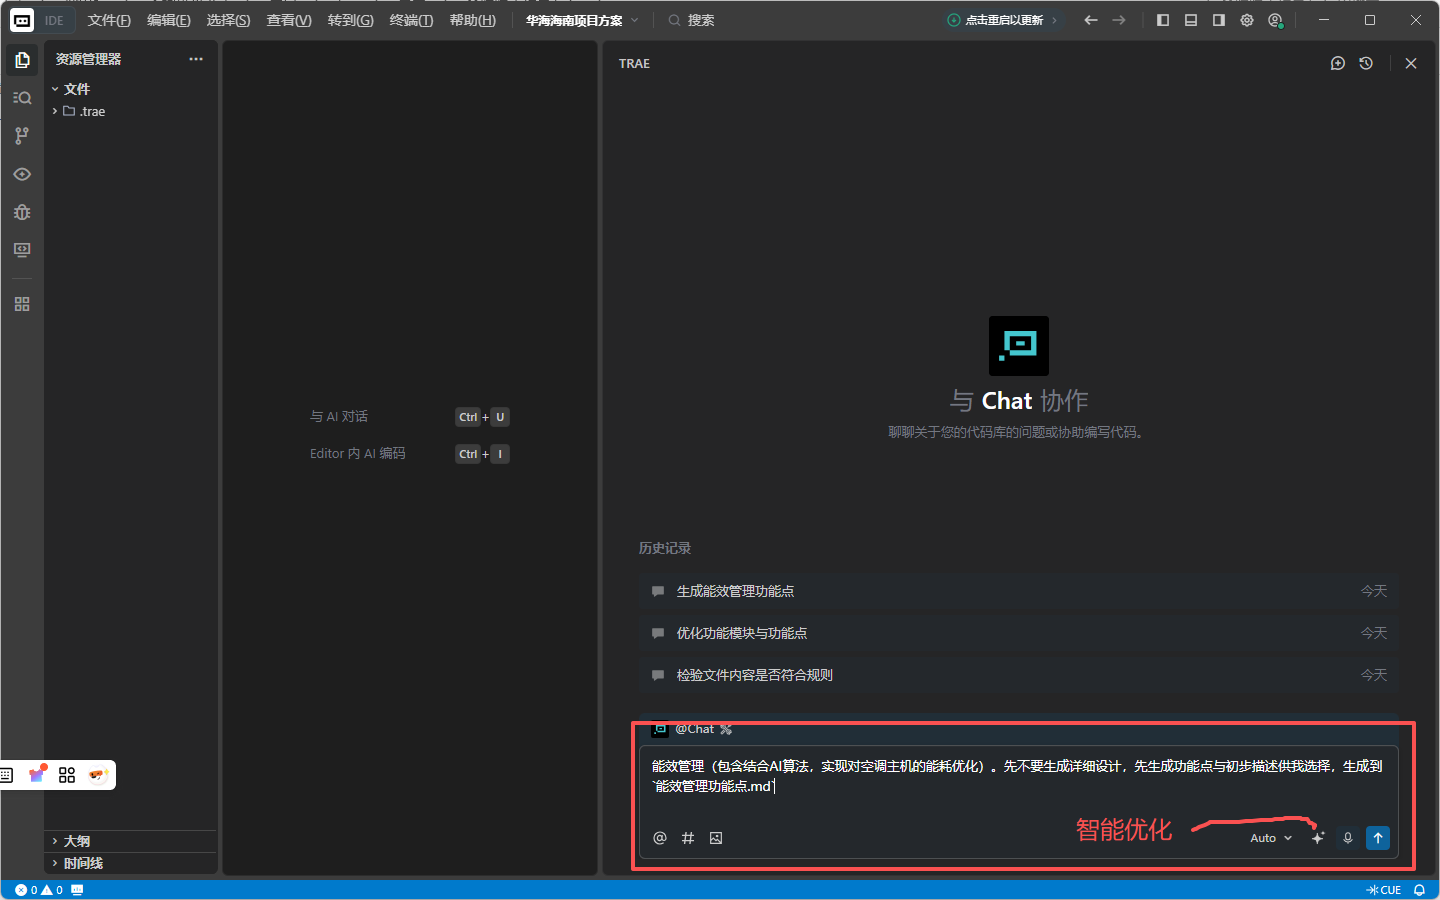Send the chat message with arrow button

(x=1378, y=838)
